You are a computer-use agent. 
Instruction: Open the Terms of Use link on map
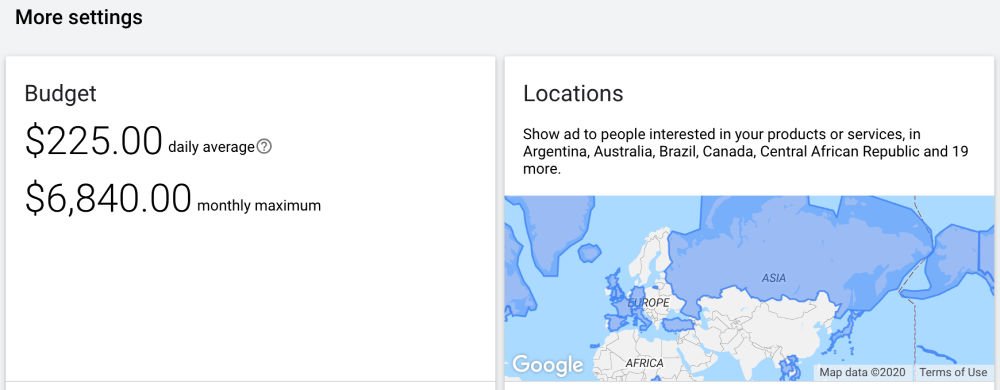953,372
